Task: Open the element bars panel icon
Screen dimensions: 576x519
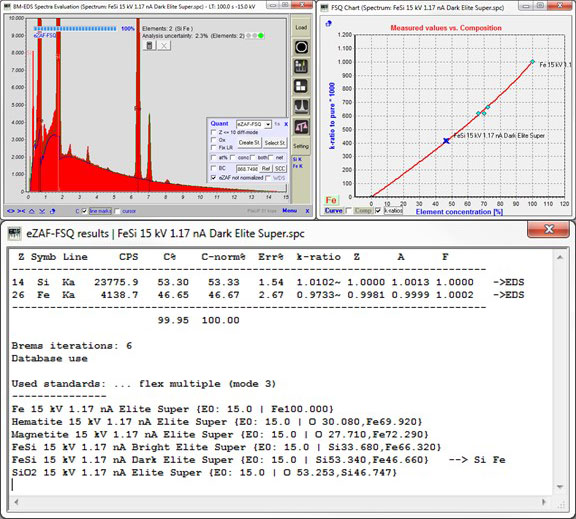Action: click(301, 66)
